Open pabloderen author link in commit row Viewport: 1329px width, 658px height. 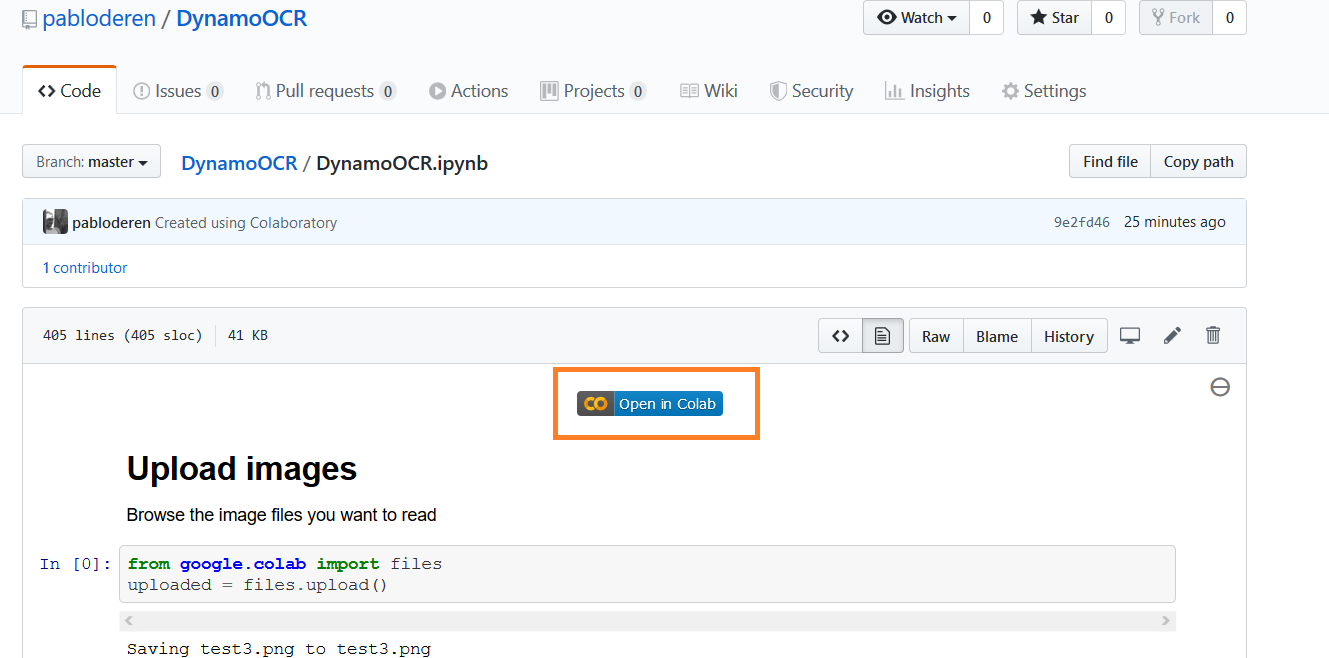[112, 223]
